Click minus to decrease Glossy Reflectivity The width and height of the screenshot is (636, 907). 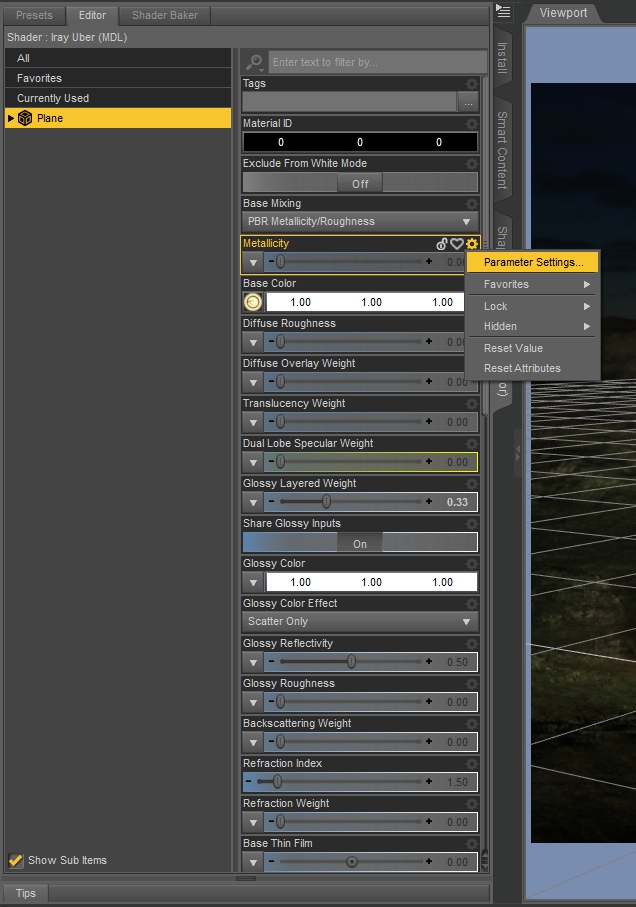coord(271,661)
